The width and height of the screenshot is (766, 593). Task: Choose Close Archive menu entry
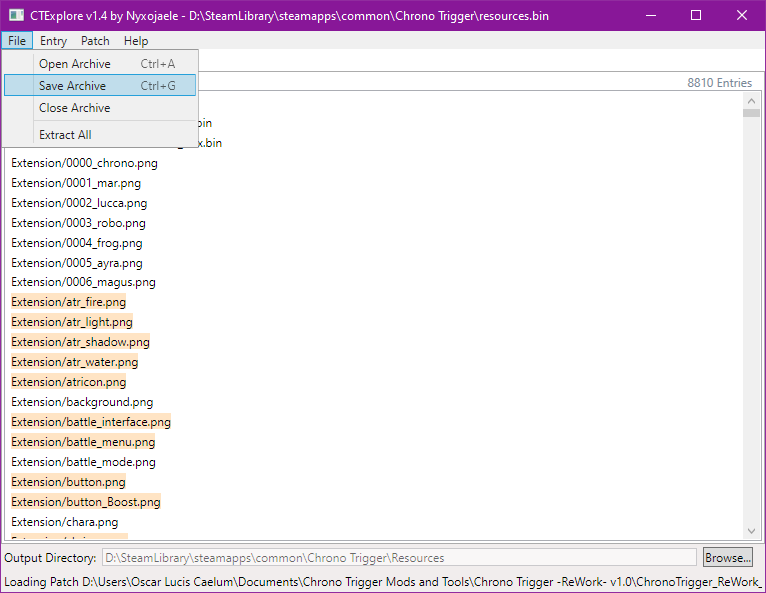coord(100,107)
